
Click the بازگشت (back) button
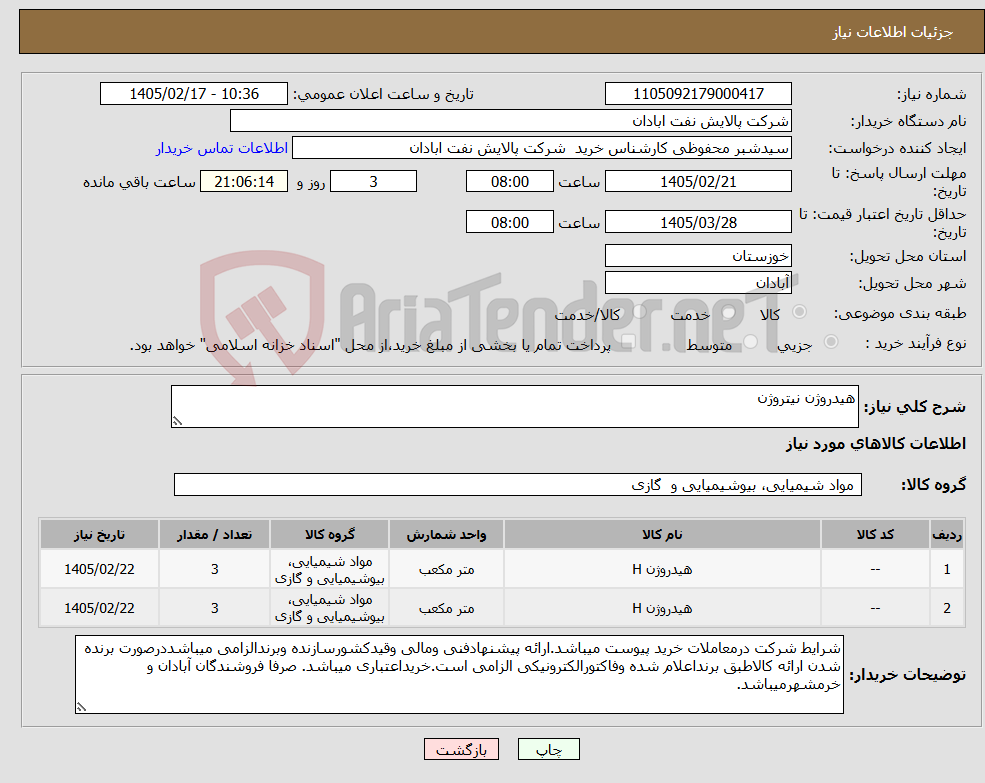click(x=461, y=749)
